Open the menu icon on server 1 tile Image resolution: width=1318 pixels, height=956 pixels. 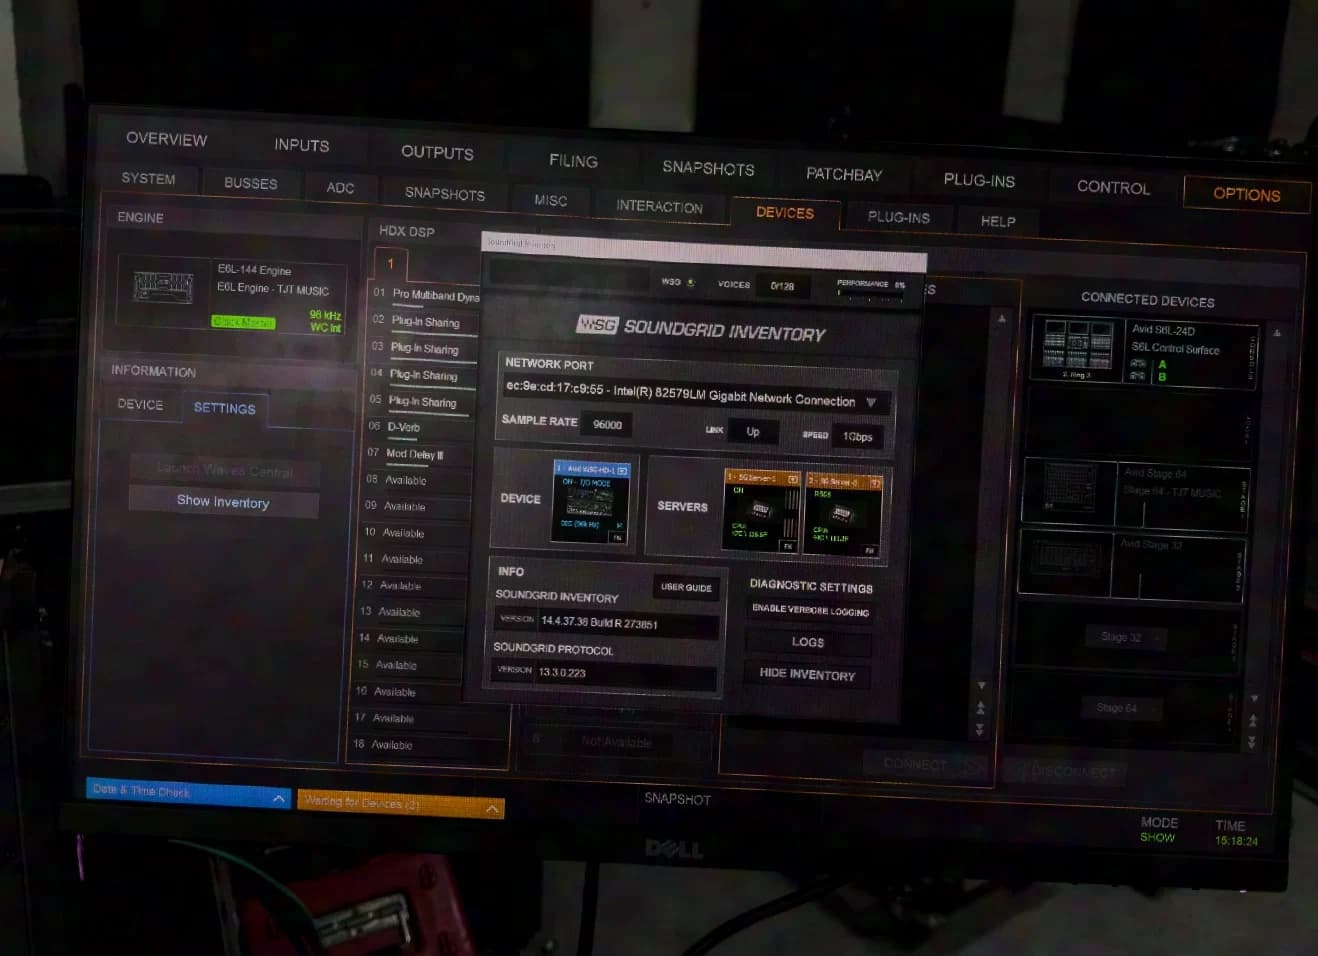coord(793,479)
